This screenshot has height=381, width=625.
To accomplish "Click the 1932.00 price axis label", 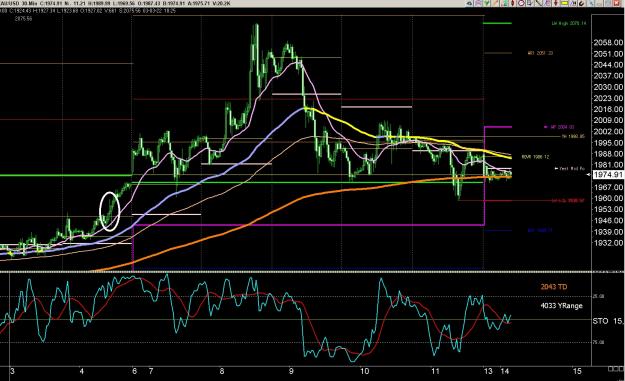I will tap(608, 243).
